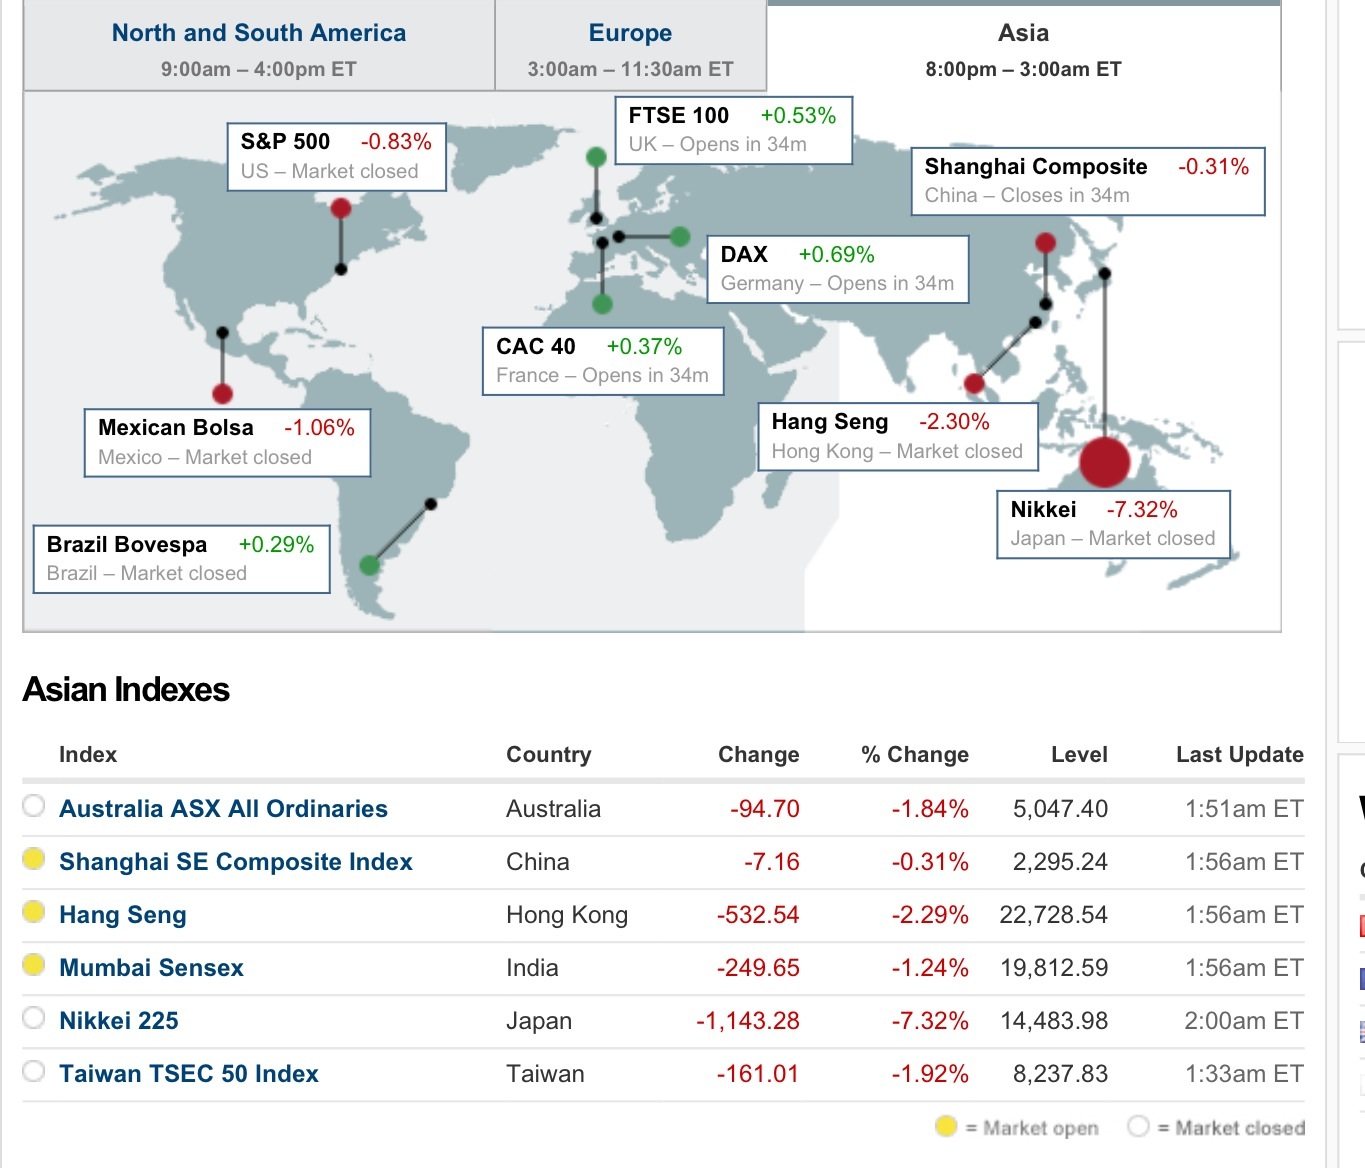Viewport: 1365px width, 1168px height.
Task: Click the 1:33am ET last update time
Action: [x=1244, y=1074]
